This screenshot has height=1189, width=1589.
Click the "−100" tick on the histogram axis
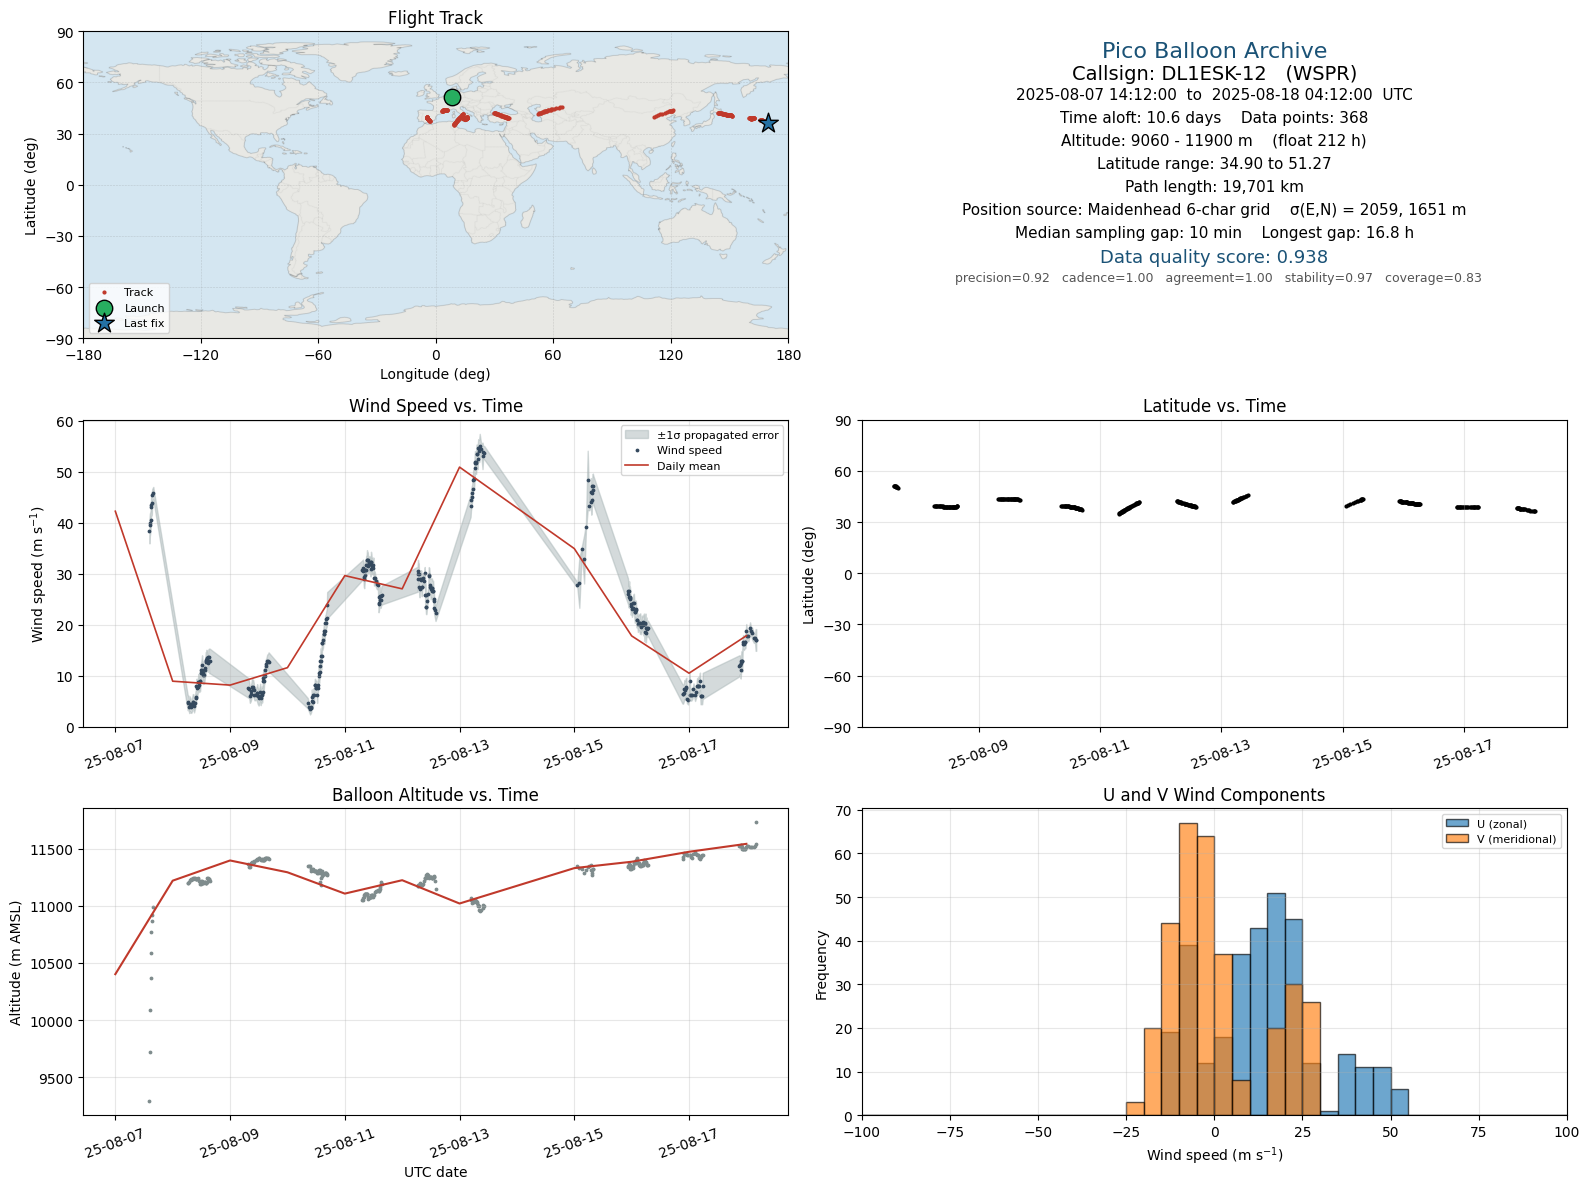[862, 1133]
